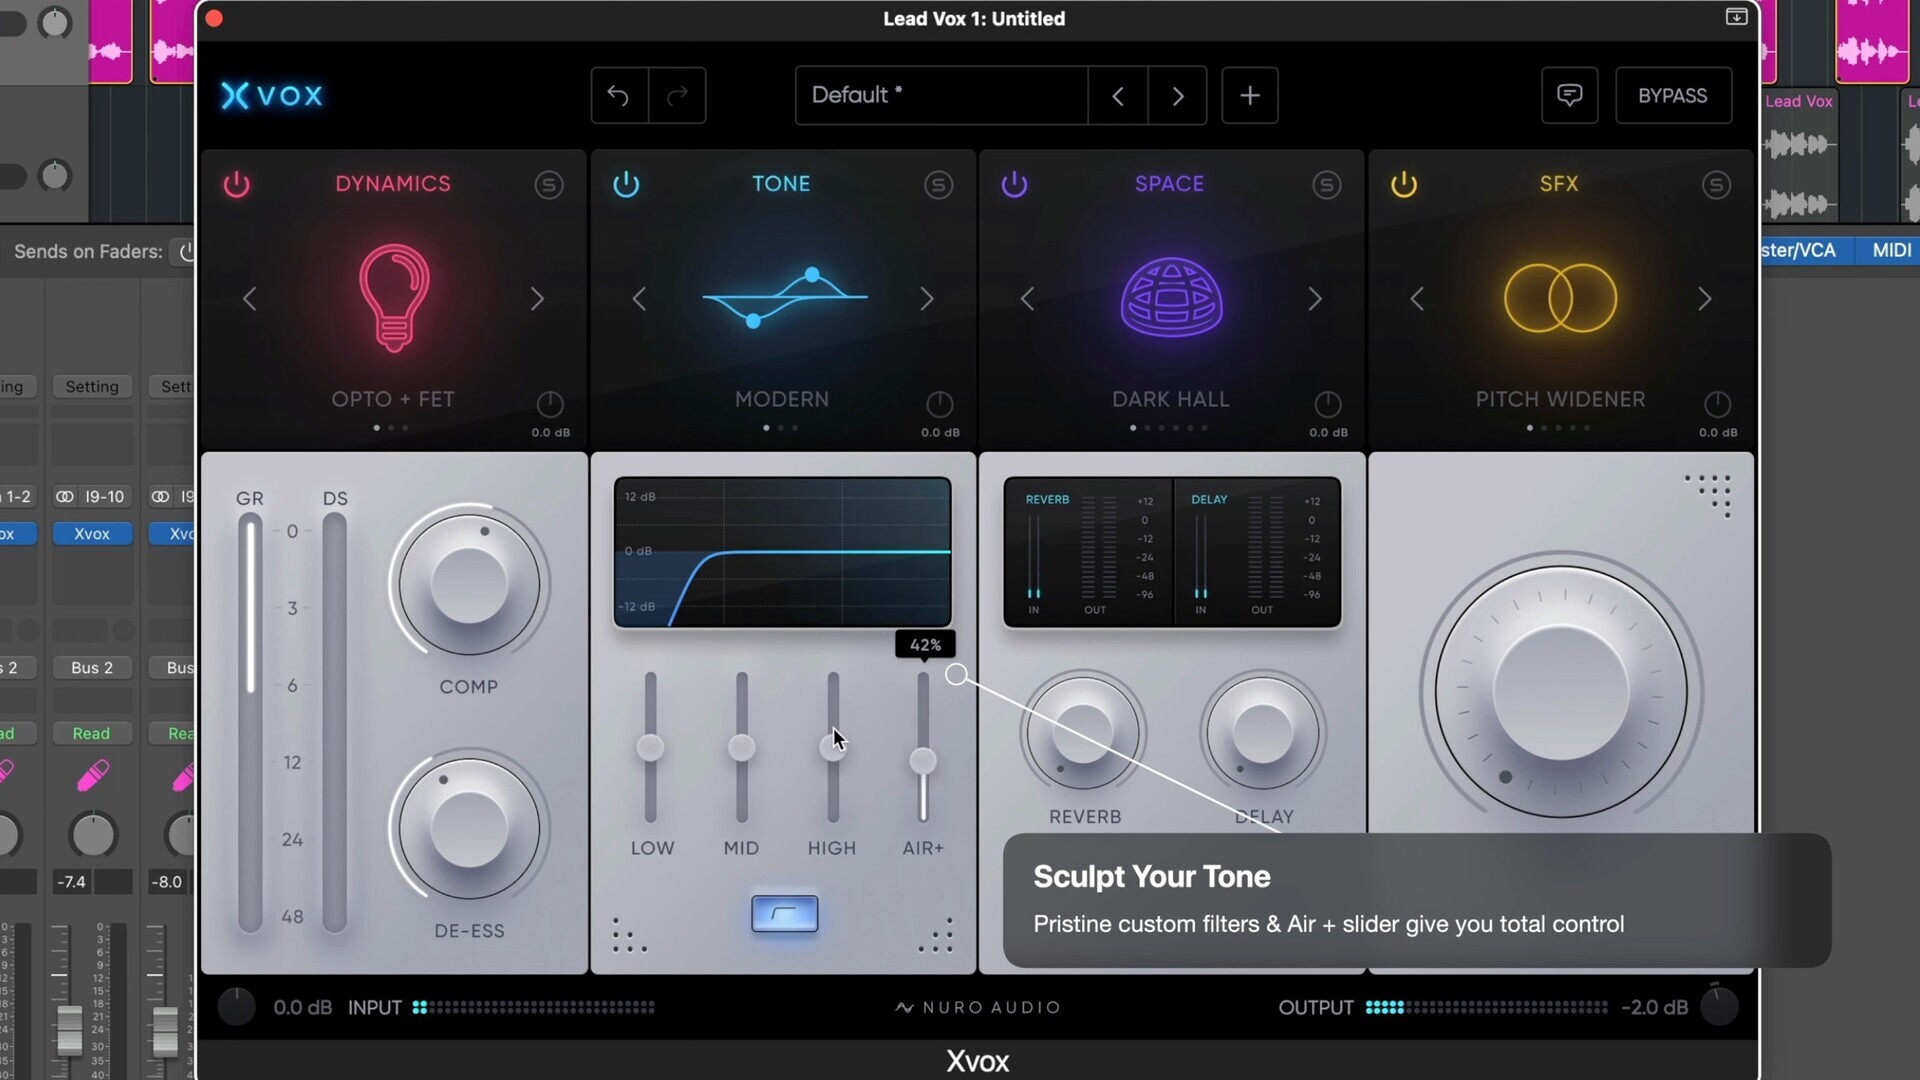The image size is (1920, 1080).
Task: Solo the Tone module
Action: click(x=938, y=184)
